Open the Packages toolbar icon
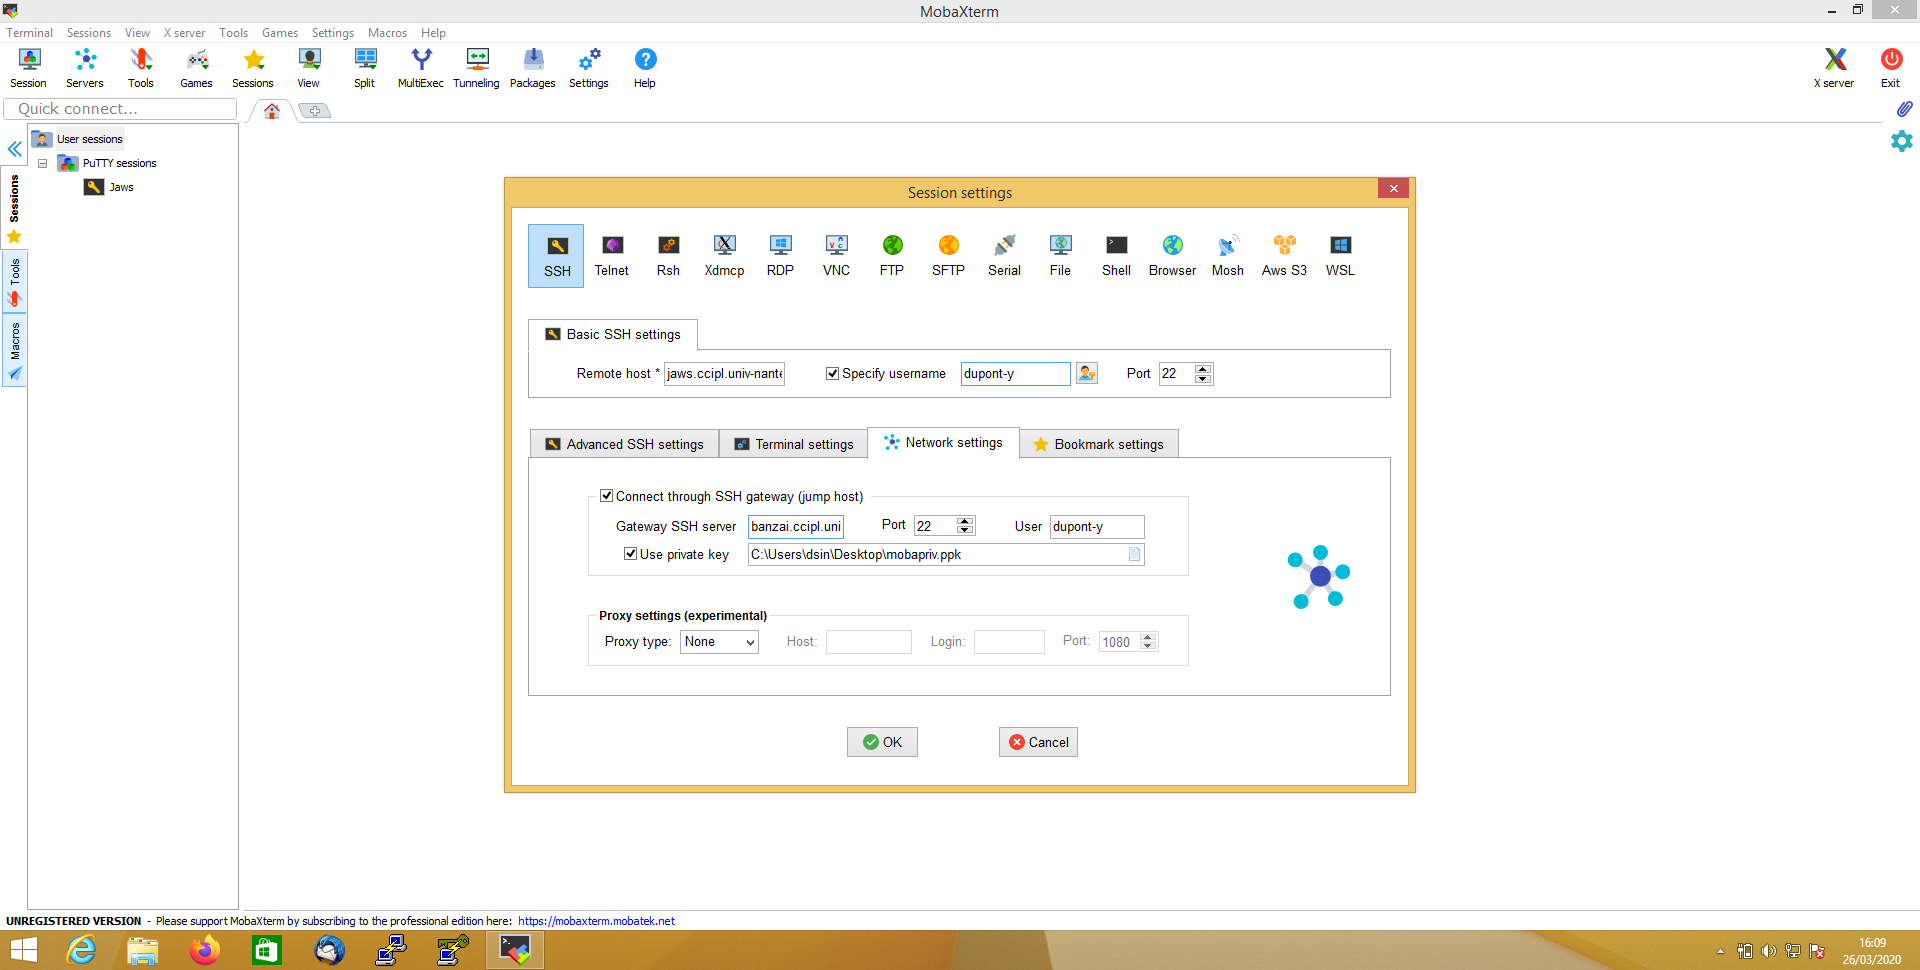Image resolution: width=1920 pixels, height=970 pixels. point(533,68)
